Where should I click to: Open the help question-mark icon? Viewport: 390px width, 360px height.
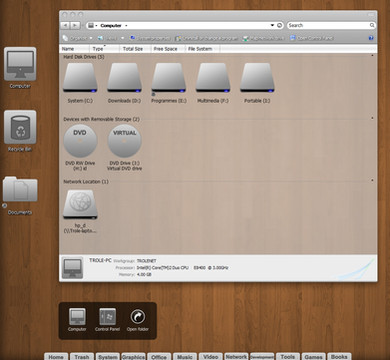[x=371, y=38]
